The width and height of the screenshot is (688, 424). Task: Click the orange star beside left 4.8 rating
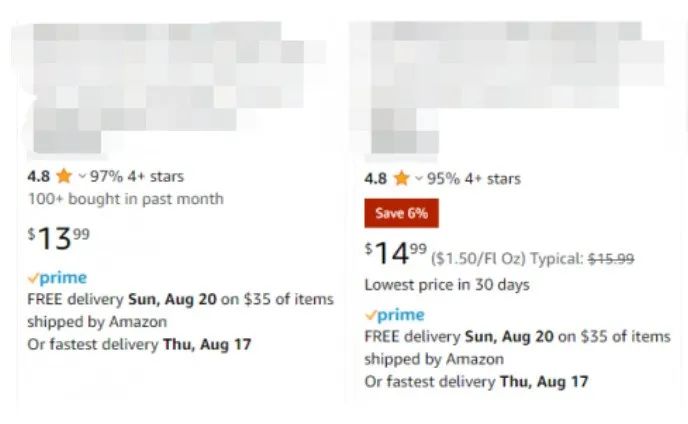coord(64,176)
